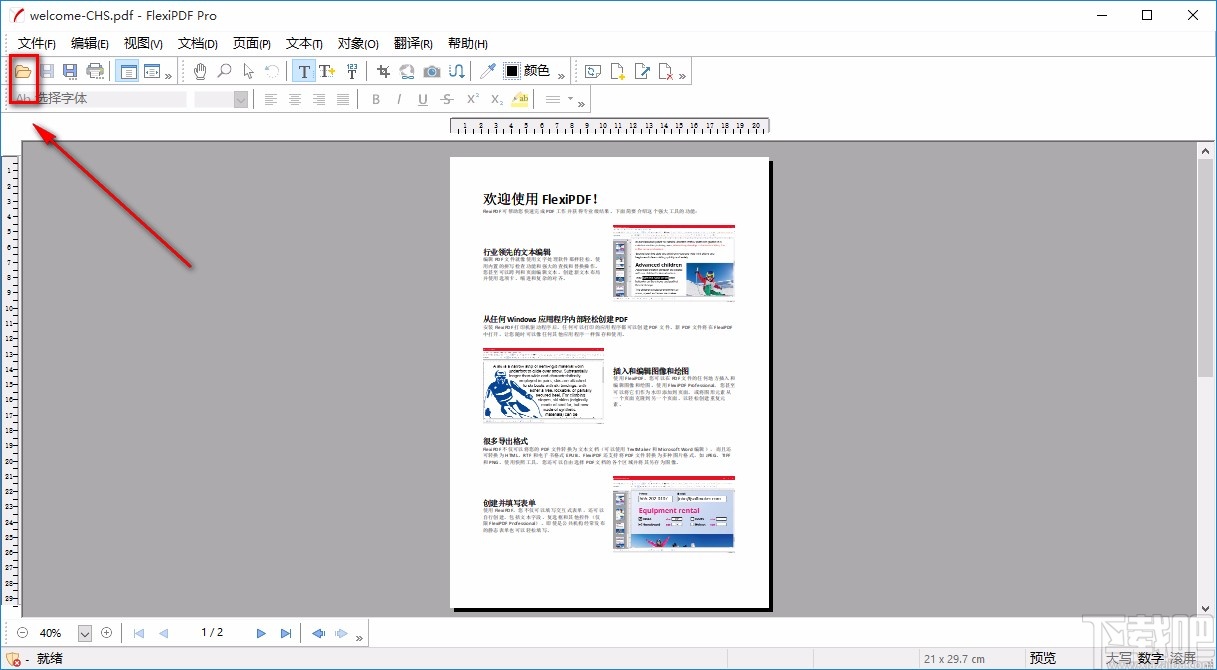The height and width of the screenshot is (670, 1217).
Task: Toggle italic text formatting
Action: pyautogui.click(x=397, y=99)
